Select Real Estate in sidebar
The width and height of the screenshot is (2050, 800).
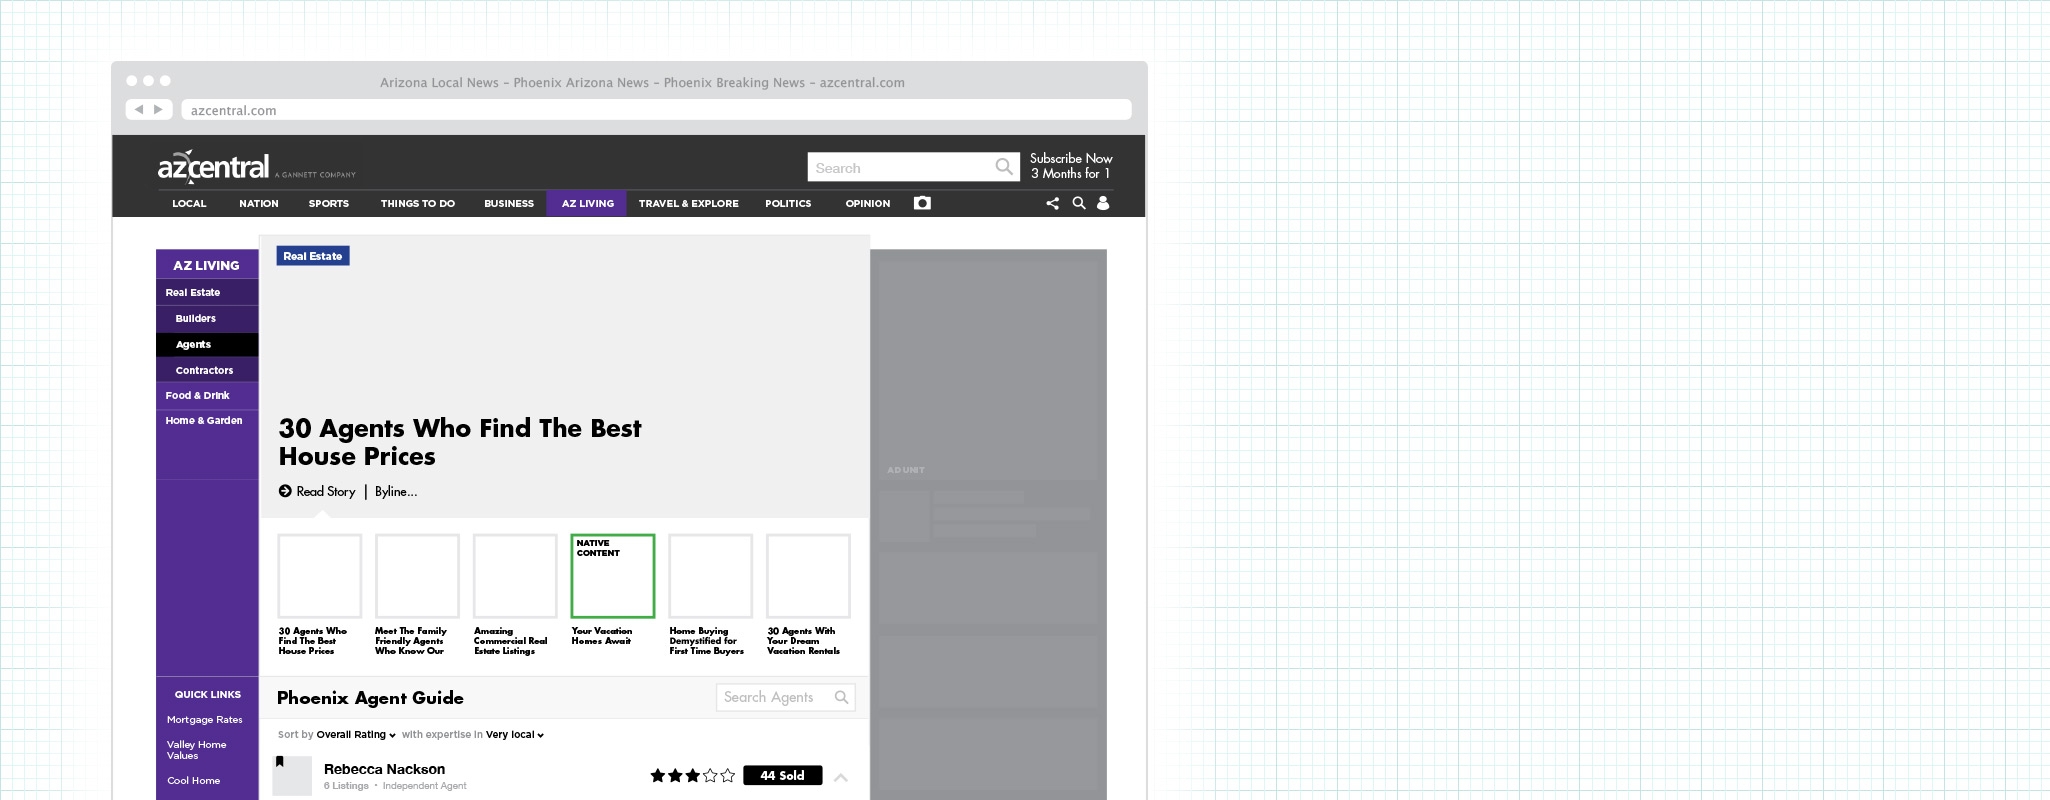pyautogui.click(x=207, y=292)
